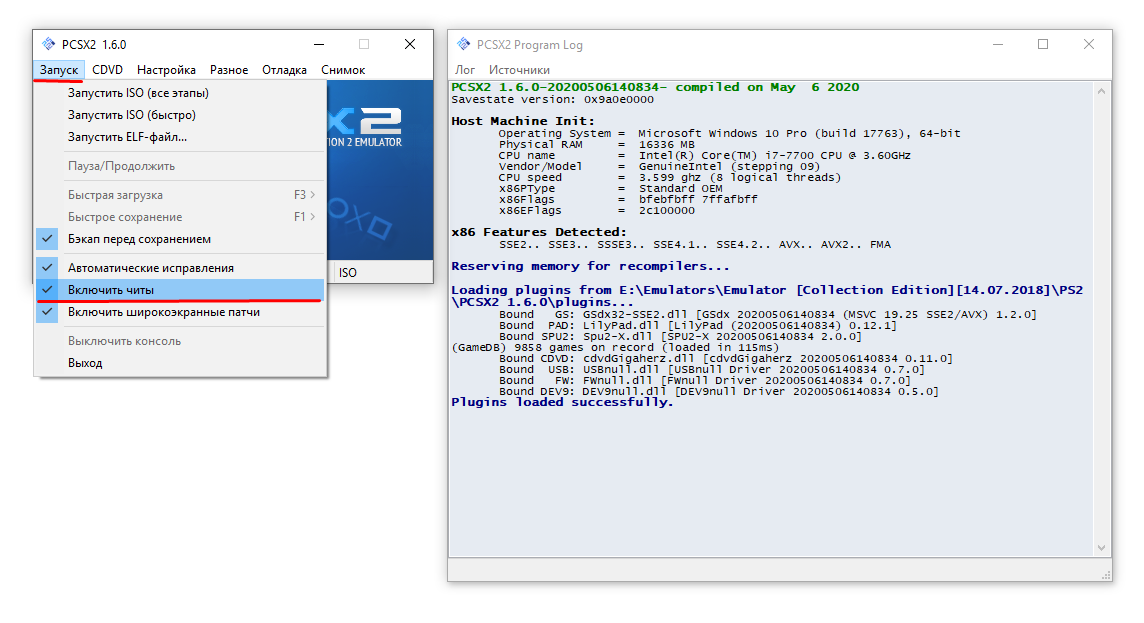Close the PCSX2 Program Log window
1144x623 pixels.
[x=1089, y=44]
